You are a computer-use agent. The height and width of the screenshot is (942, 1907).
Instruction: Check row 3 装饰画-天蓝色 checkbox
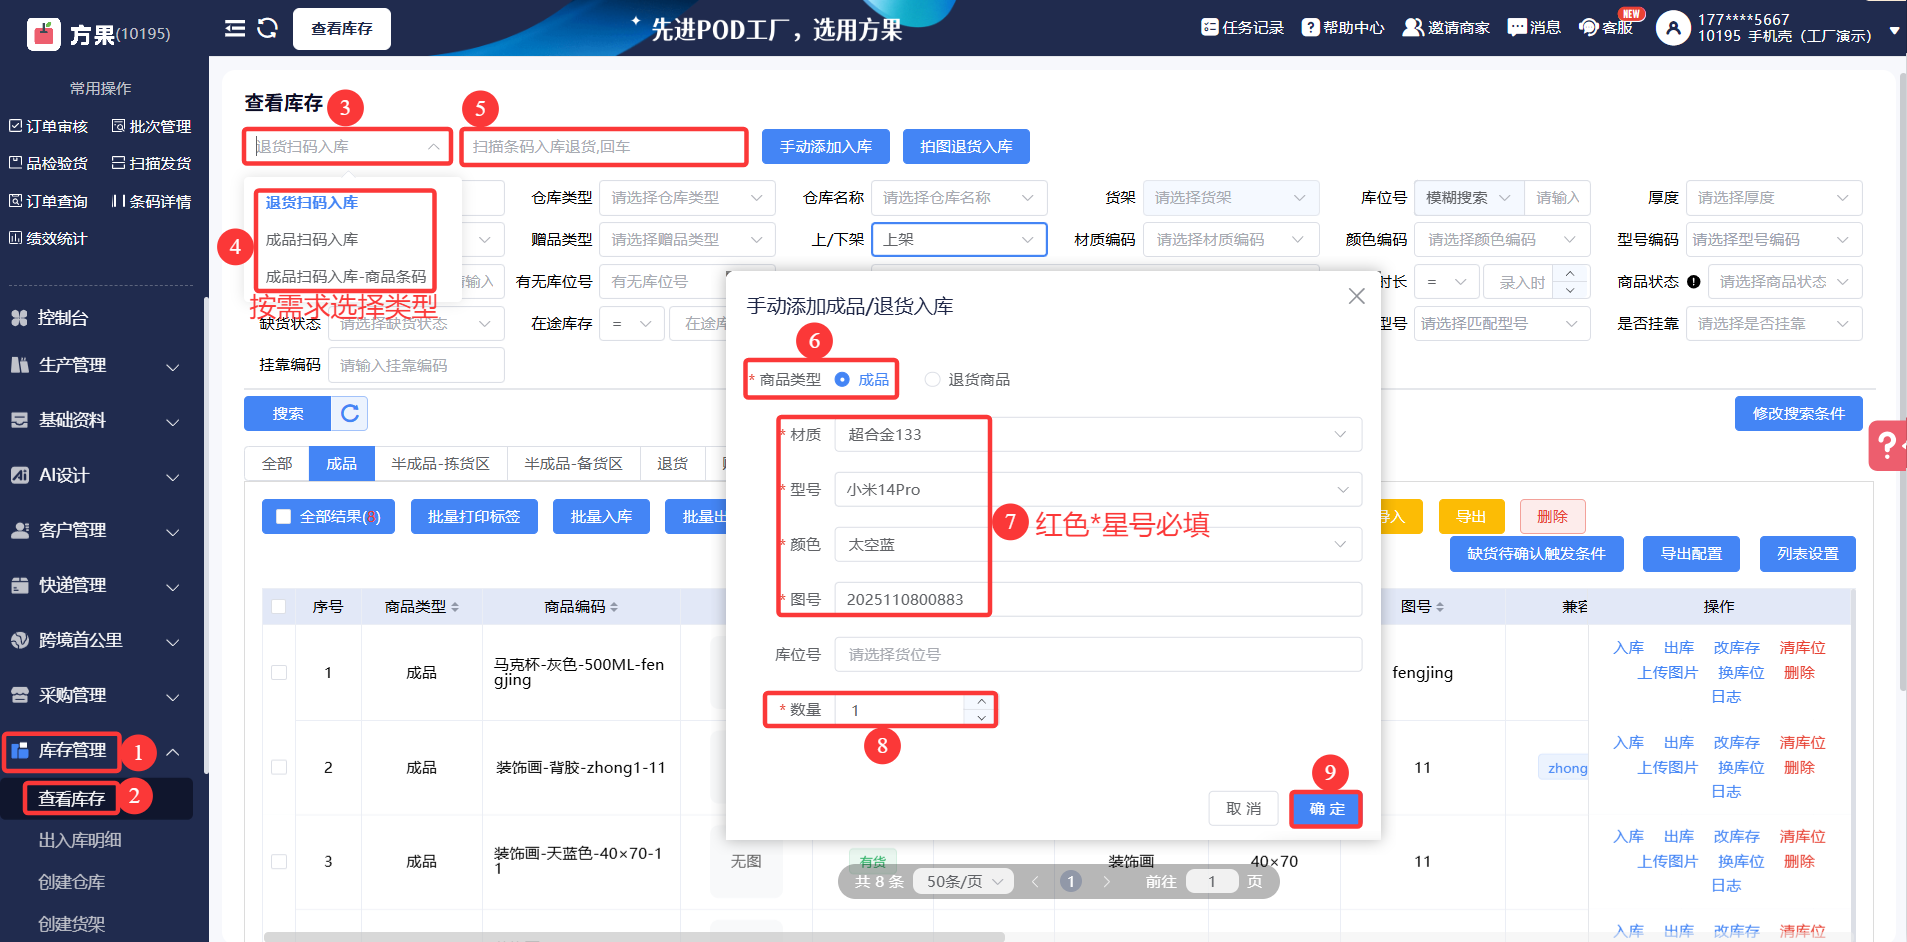pyautogui.click(x=278, y=861)
